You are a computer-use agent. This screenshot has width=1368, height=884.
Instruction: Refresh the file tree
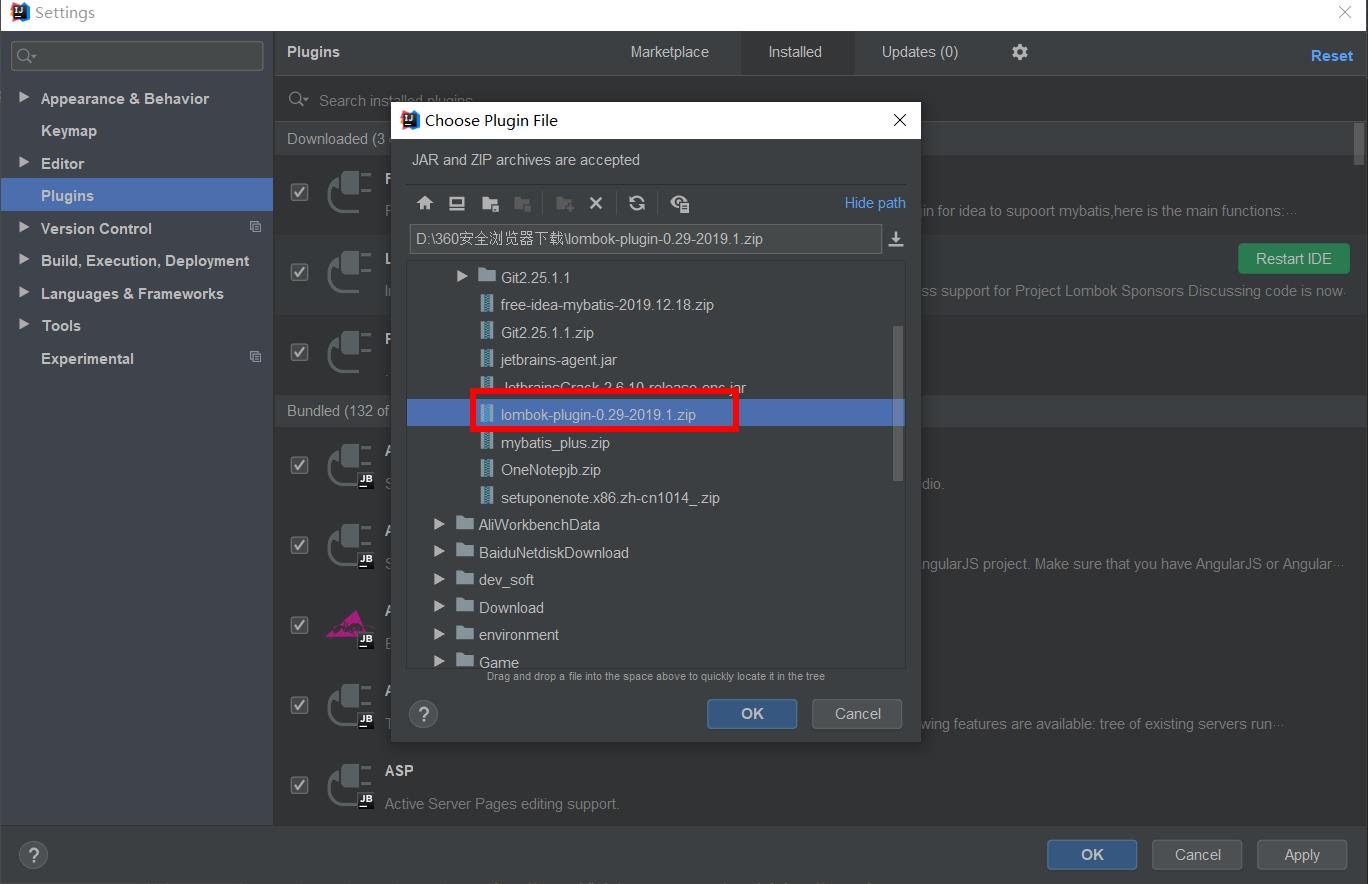point(637,203)
